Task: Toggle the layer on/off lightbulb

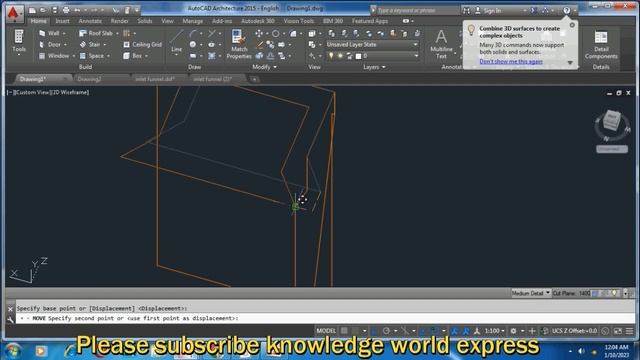Action: tap(331, 56)
